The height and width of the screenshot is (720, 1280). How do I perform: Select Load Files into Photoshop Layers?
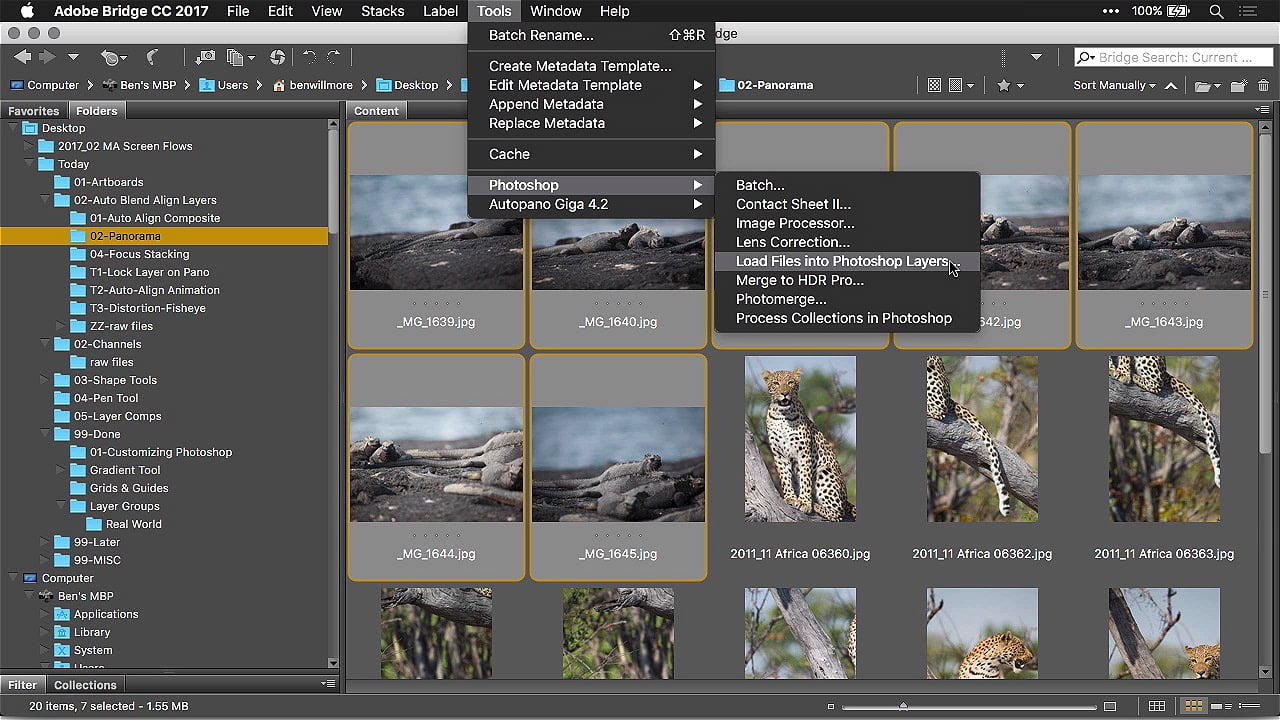pyautogui.click(x=846, y=261)
